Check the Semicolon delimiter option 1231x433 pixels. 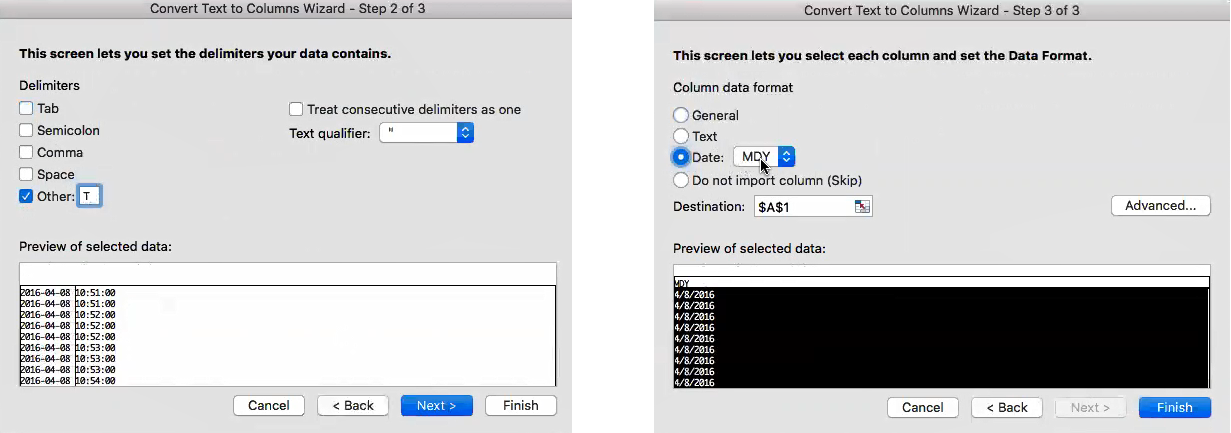click(26, 130)
